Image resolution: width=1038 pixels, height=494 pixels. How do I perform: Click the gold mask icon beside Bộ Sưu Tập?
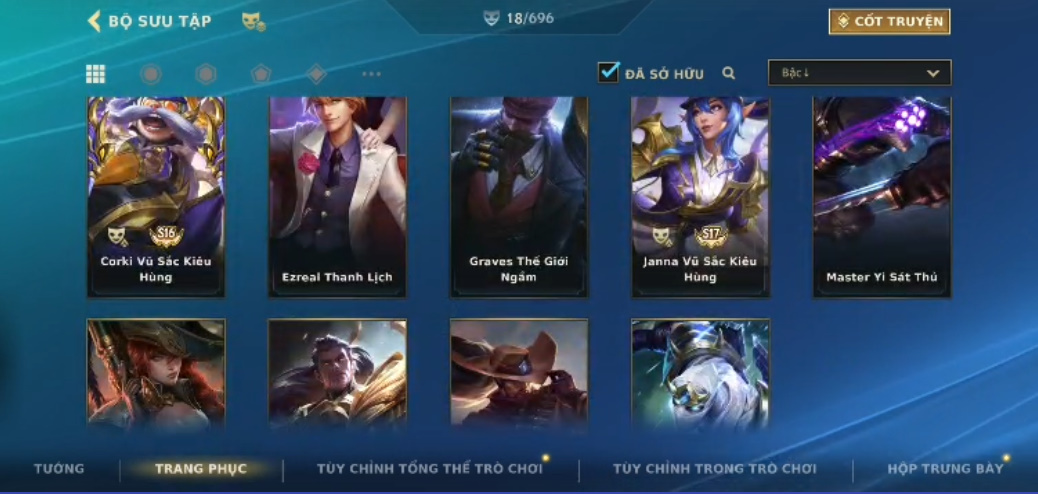point(254,22)
